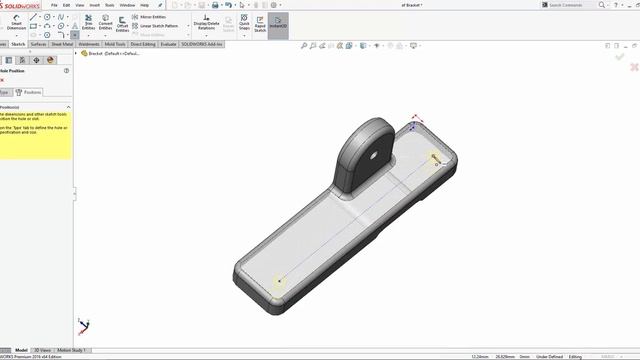
Task: Click the Search Commands field
Action: pyautogui.click(x=569, y=5)
